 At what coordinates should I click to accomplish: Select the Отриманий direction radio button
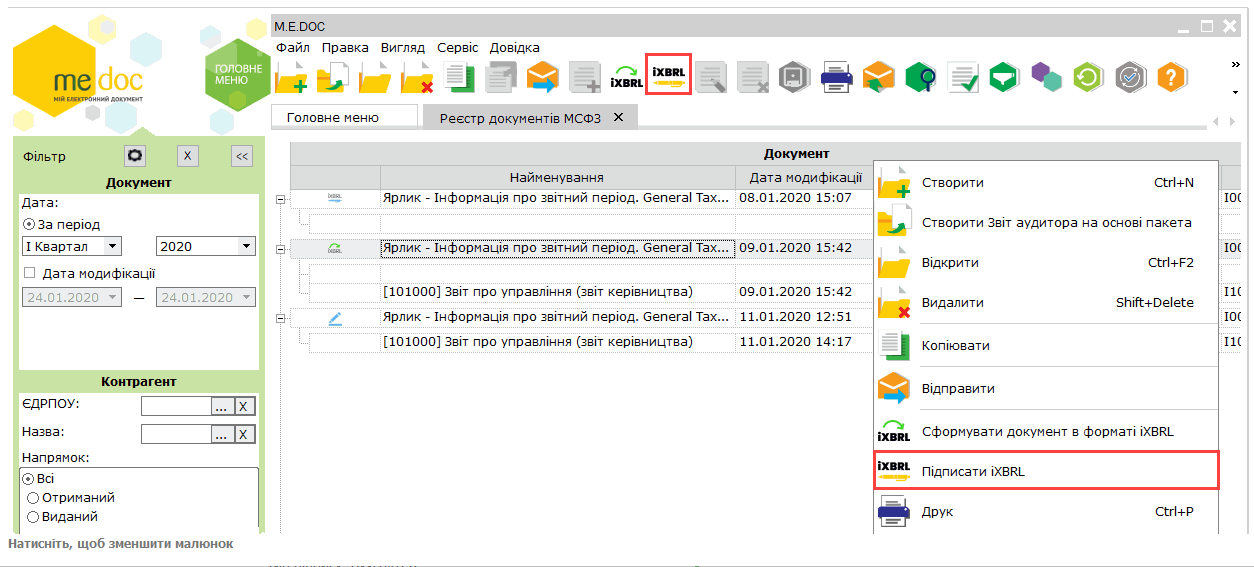click(x=33, y=497)
